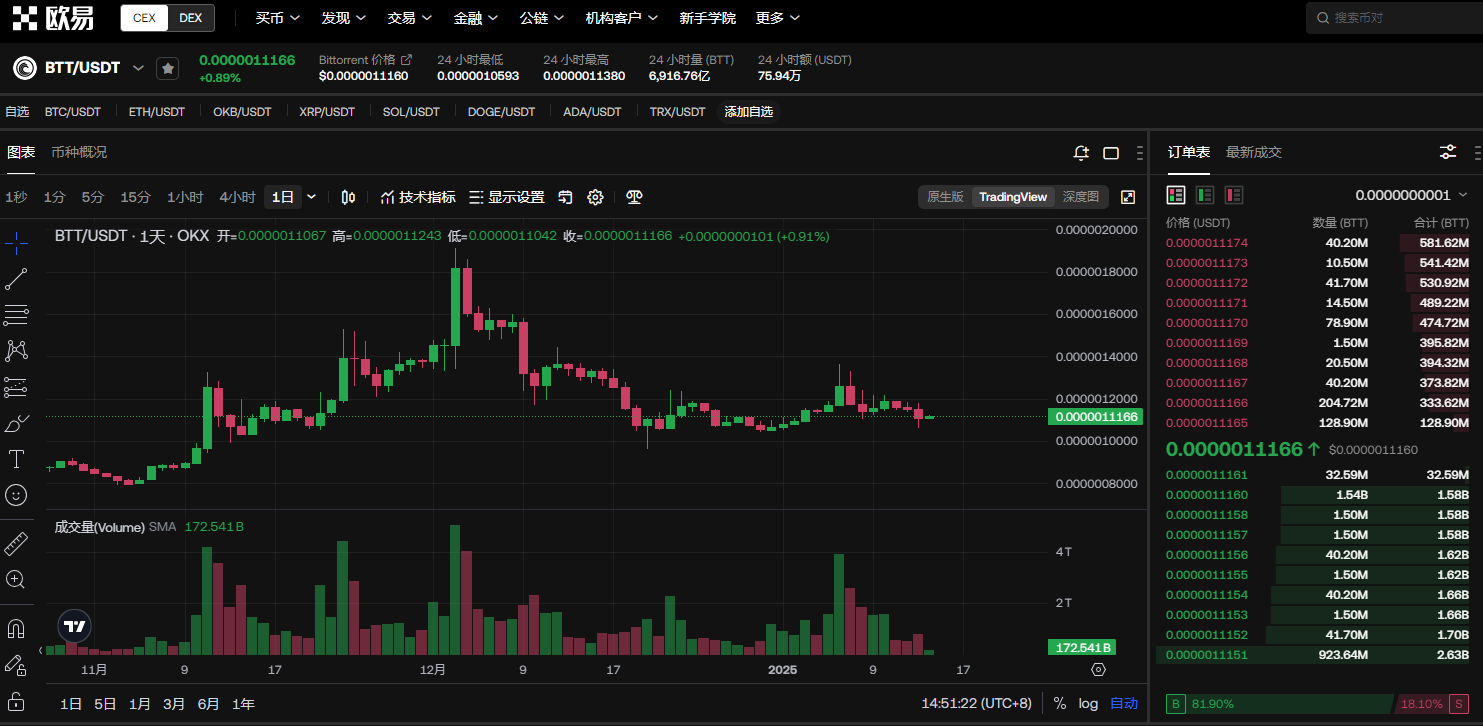
Task: Click the 搜索币对 search field
Action: coord(1394,18)
